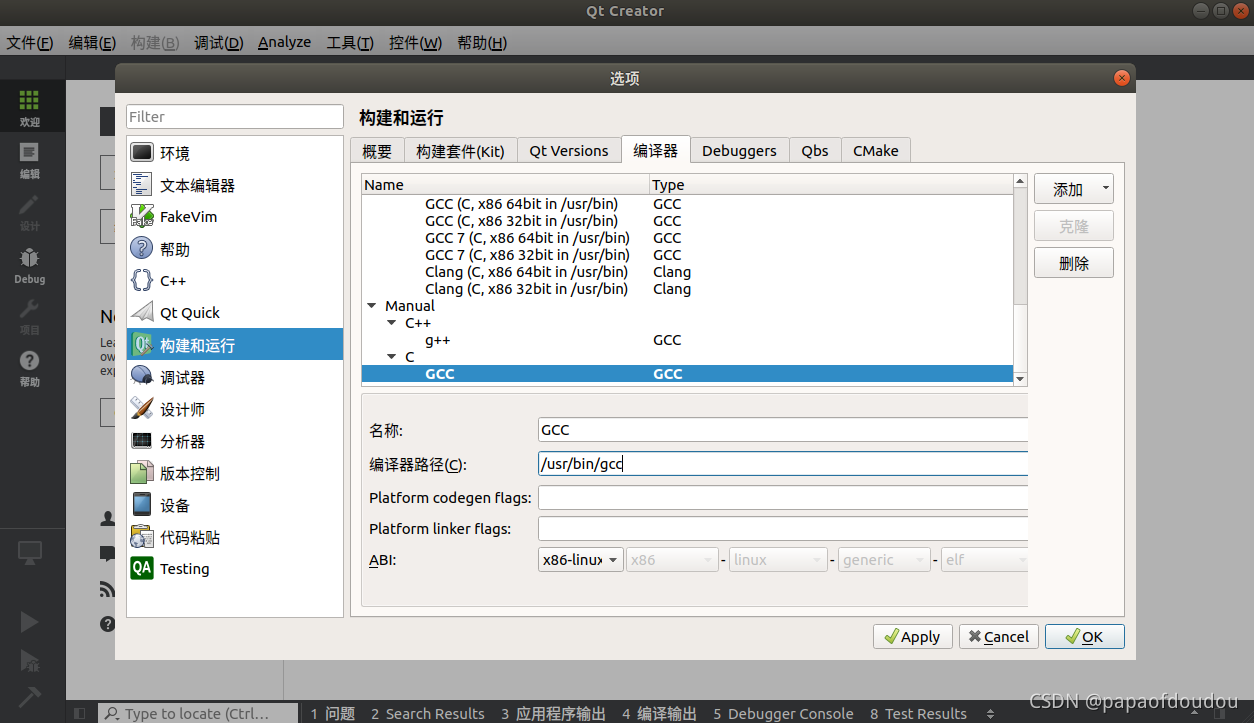Open the Add (添加) dropdown arrow
Viewport: 1254px width, 723px height.
tap(1105, 189)
